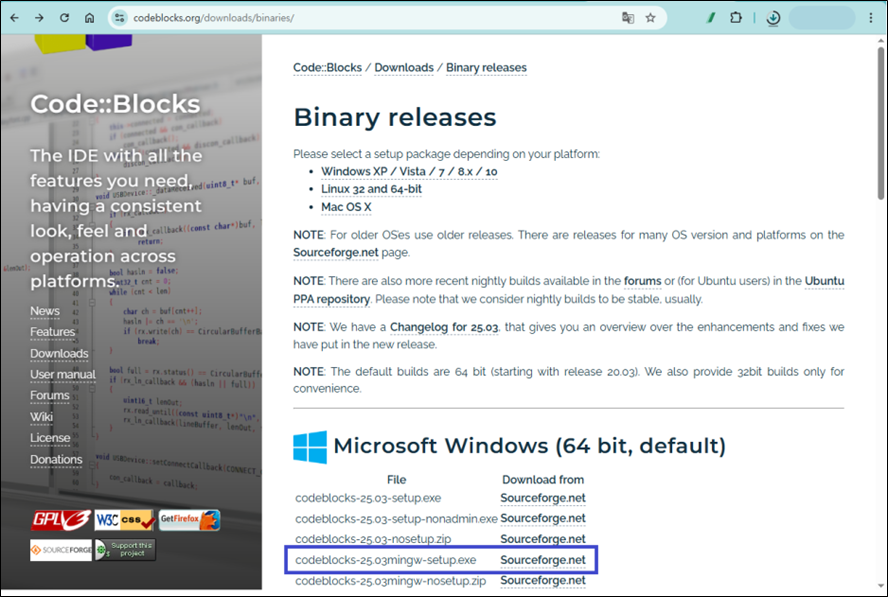Download codeblocks-25.03-nosetup.zip from Sourceforge.net
888x597 pixels.
(x=543, y=539)
